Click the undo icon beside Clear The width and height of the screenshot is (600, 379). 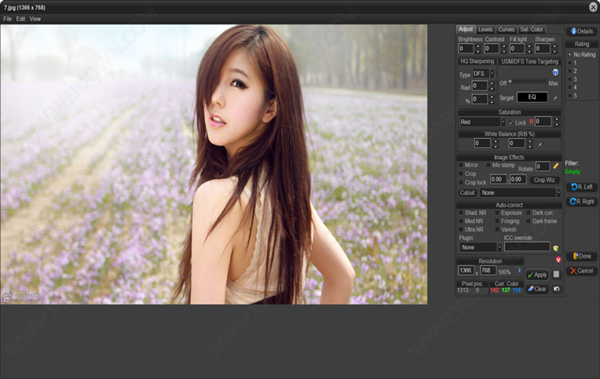[556, 289]
